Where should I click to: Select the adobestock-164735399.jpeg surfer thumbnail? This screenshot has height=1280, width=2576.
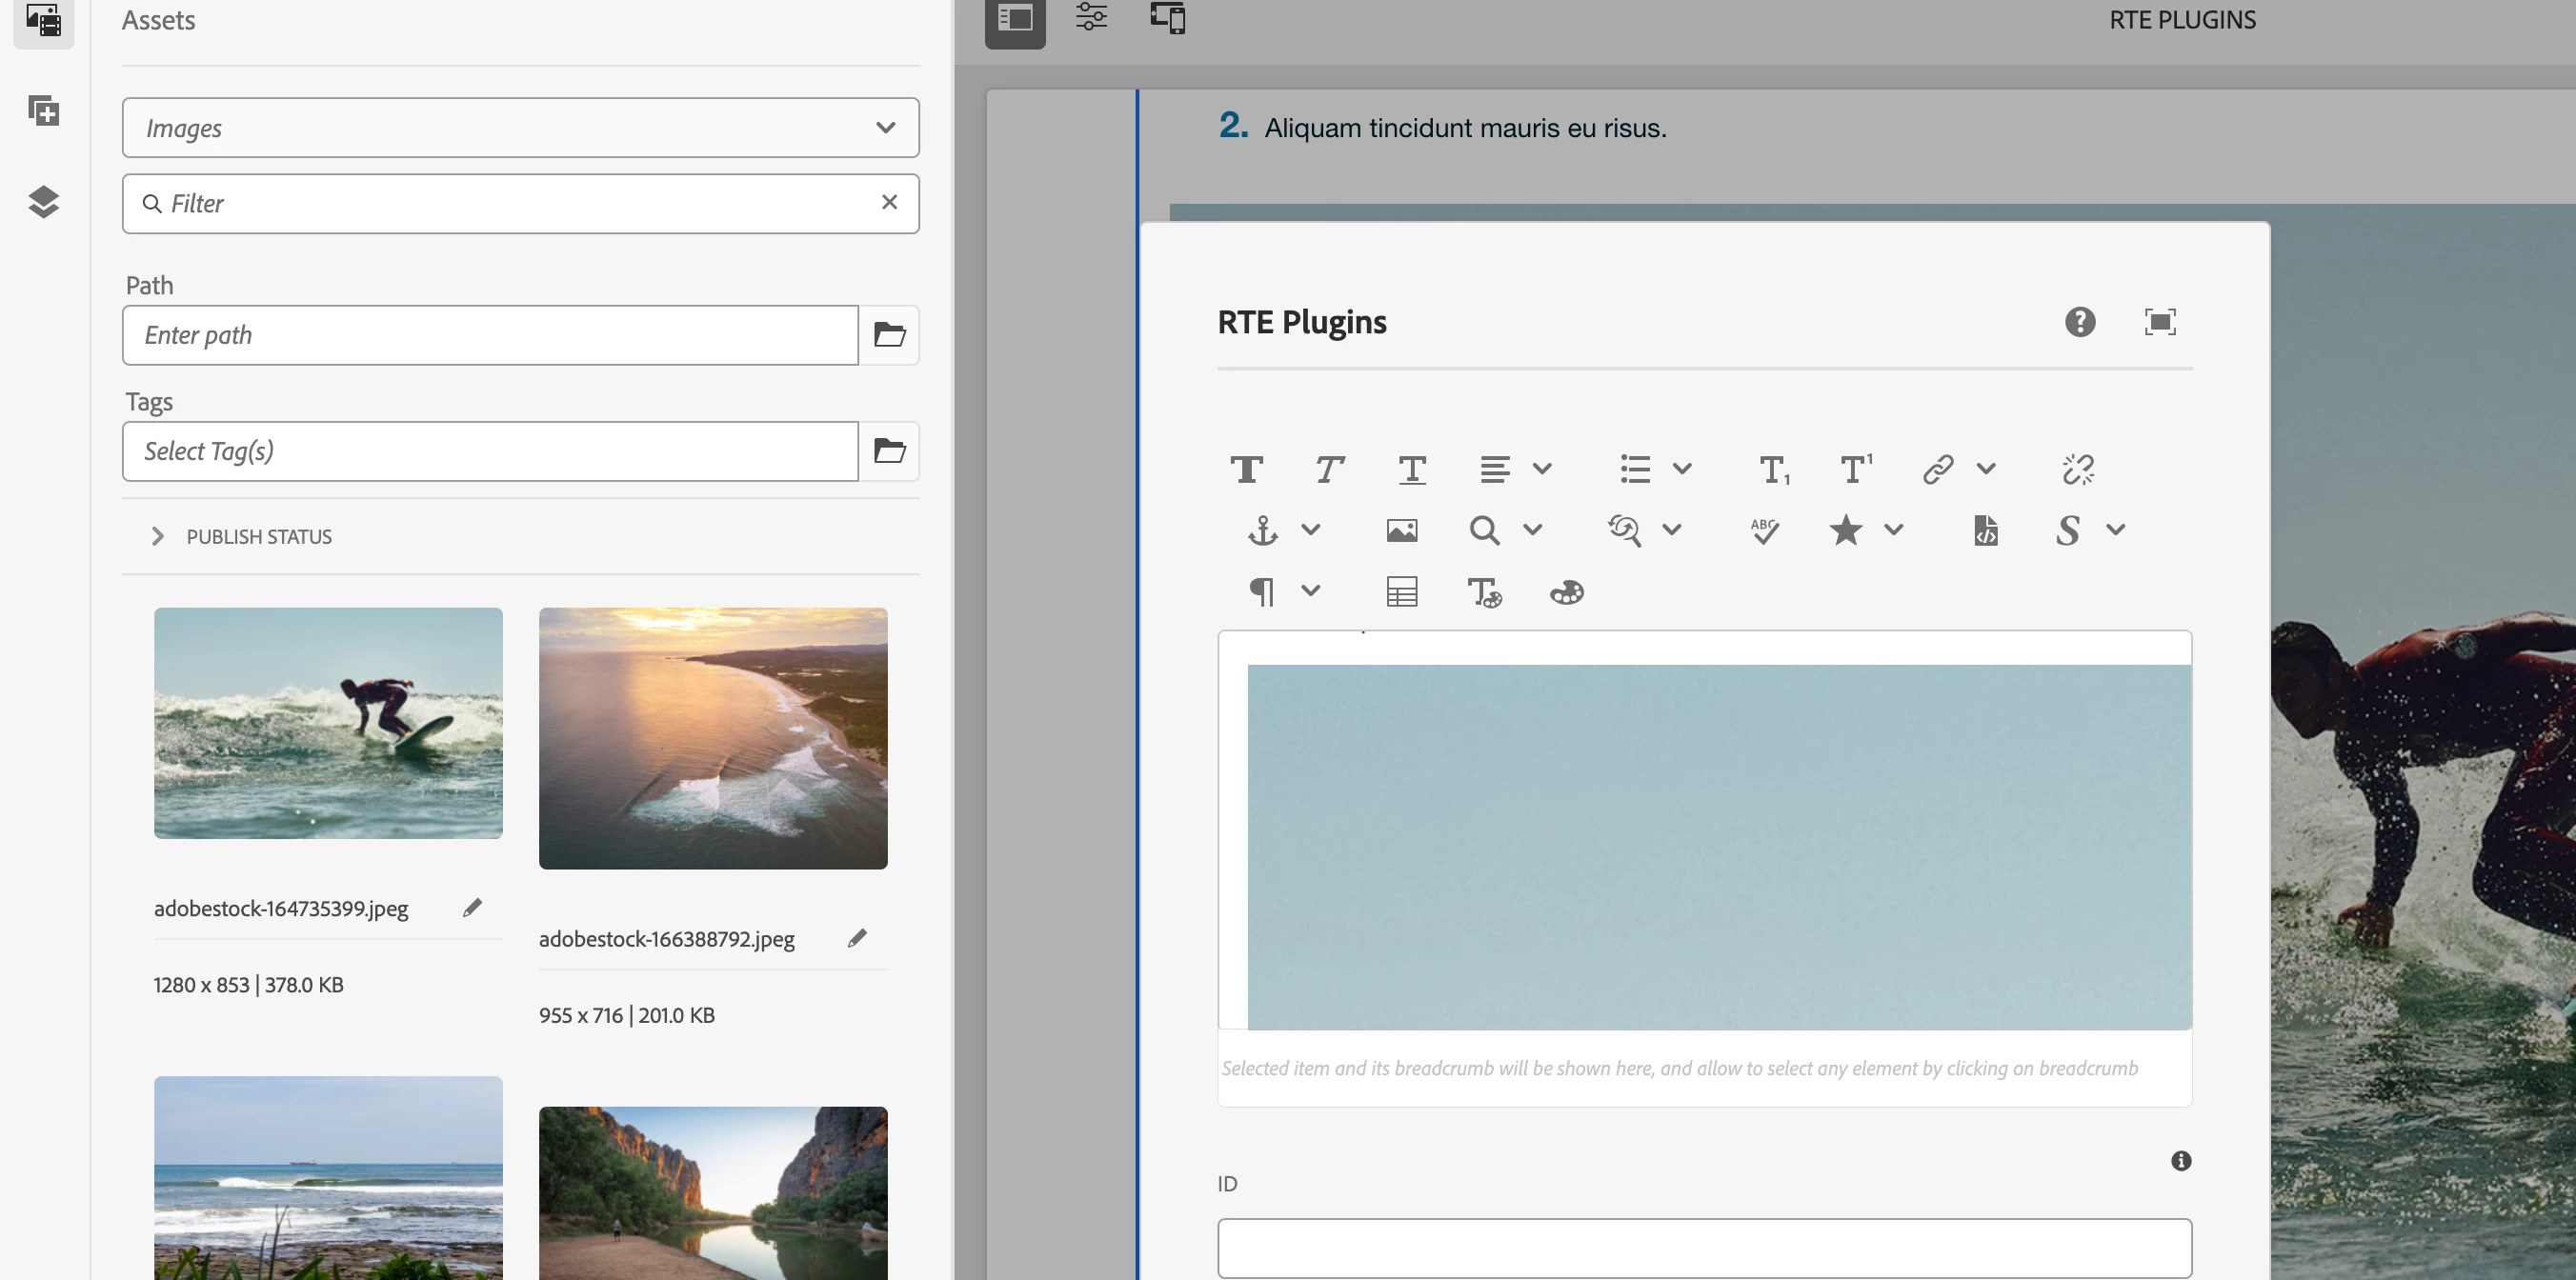click(328, 723)
